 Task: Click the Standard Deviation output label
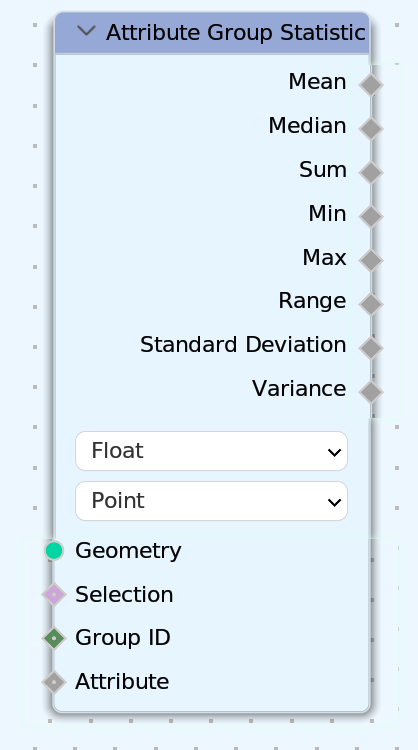(x=243, y=345)
